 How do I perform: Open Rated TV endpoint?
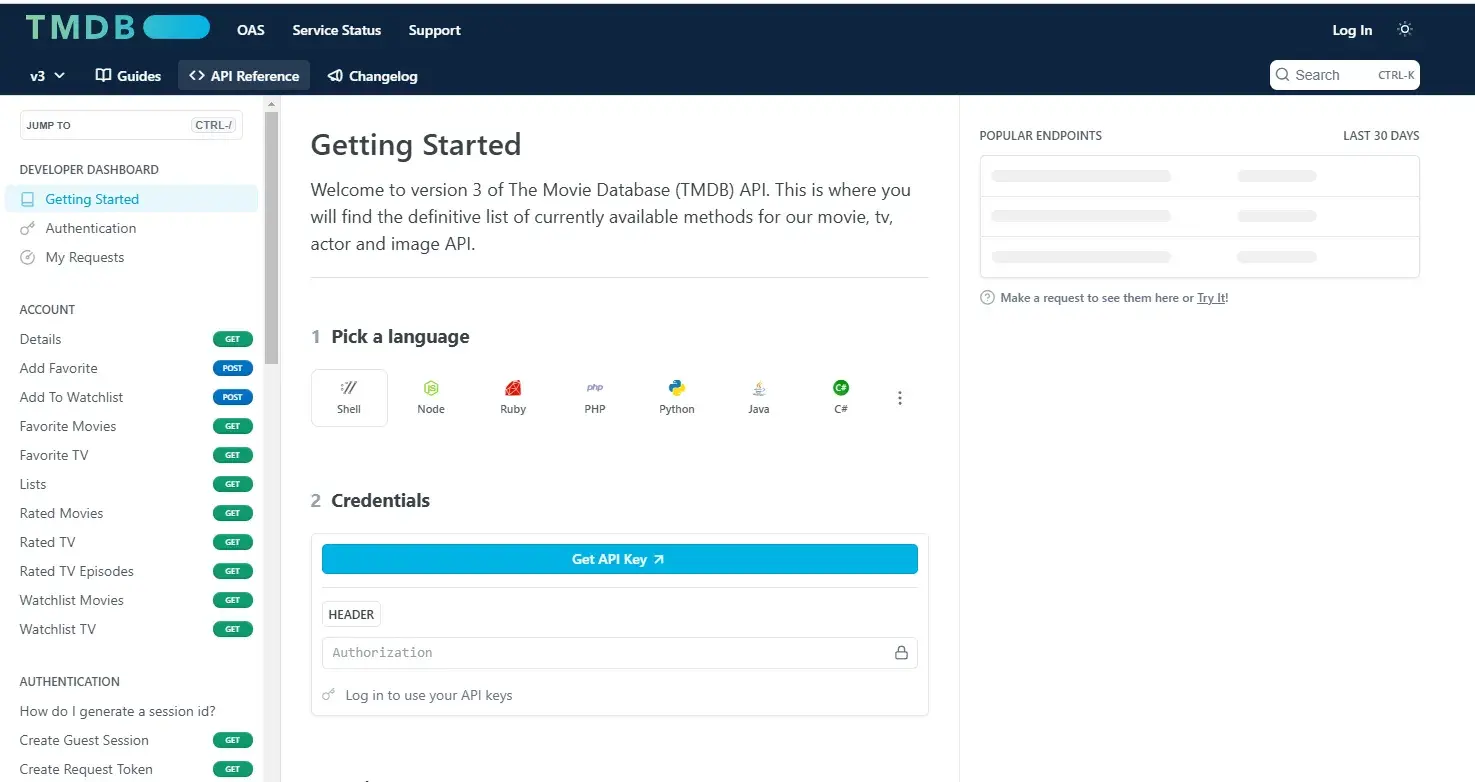(131, 542)
